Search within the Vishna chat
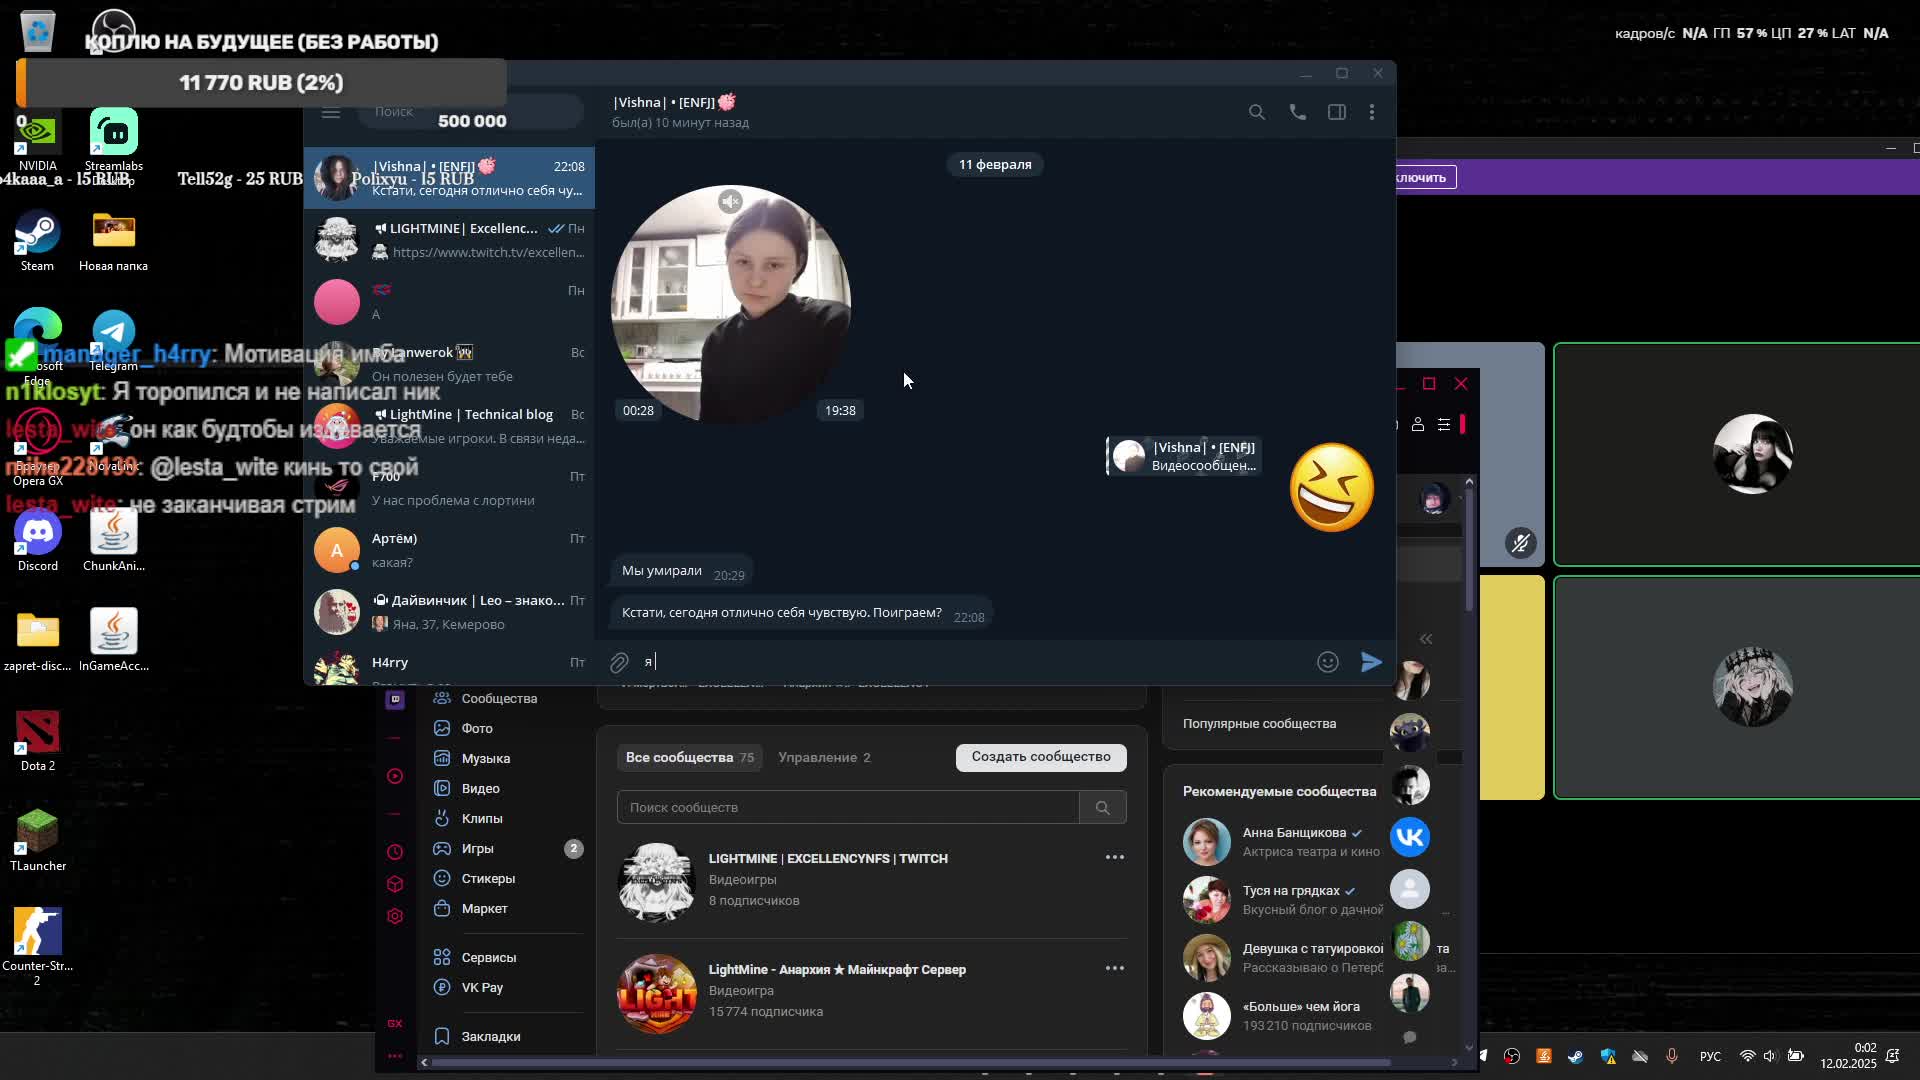 point(1257,112)
